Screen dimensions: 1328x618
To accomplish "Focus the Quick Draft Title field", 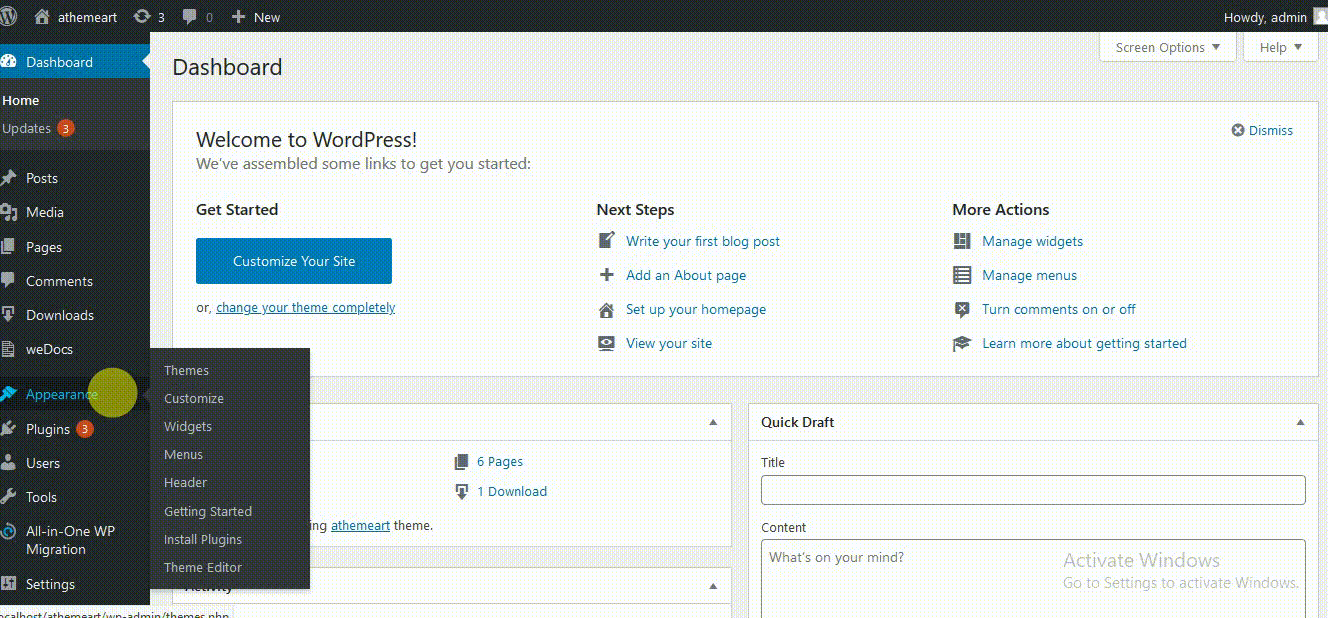I will point(1033,490).
